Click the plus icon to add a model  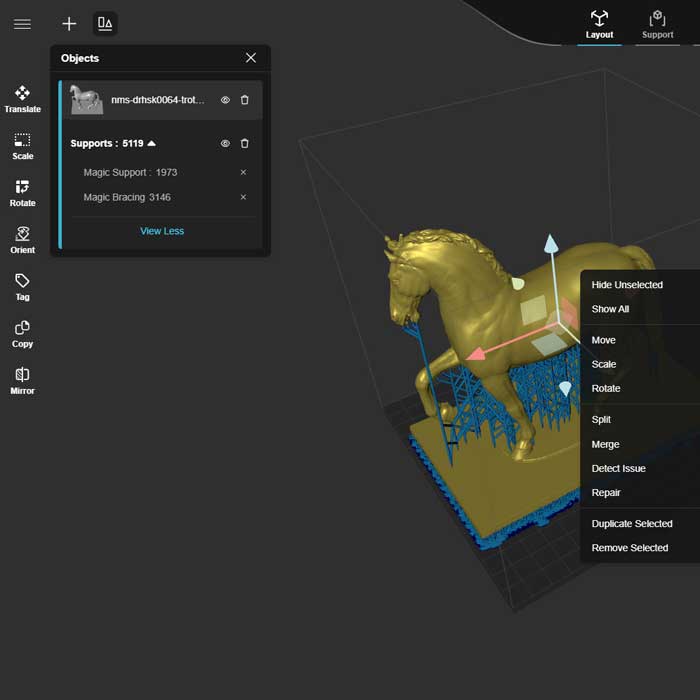tap(69, 24)
